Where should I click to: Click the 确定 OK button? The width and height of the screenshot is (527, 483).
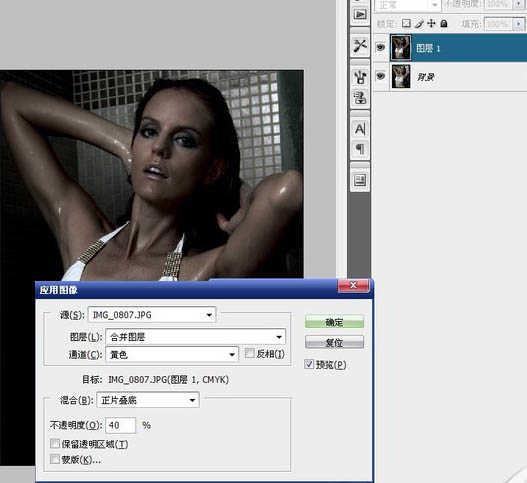coord(334,322)
